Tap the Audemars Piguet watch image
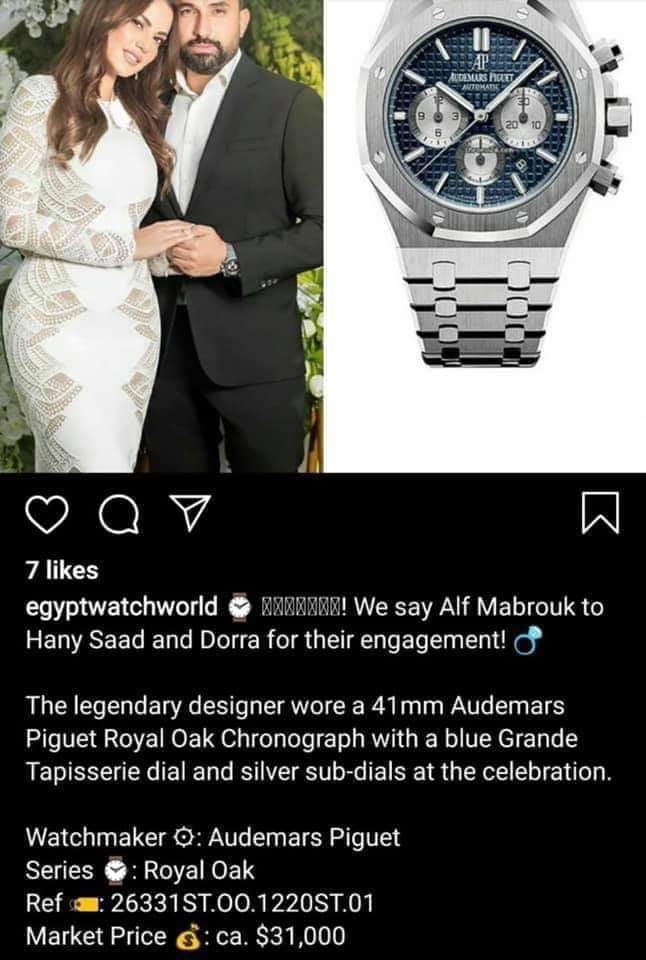The height and width of the screenshot is (960, 646). click(486, 236)
